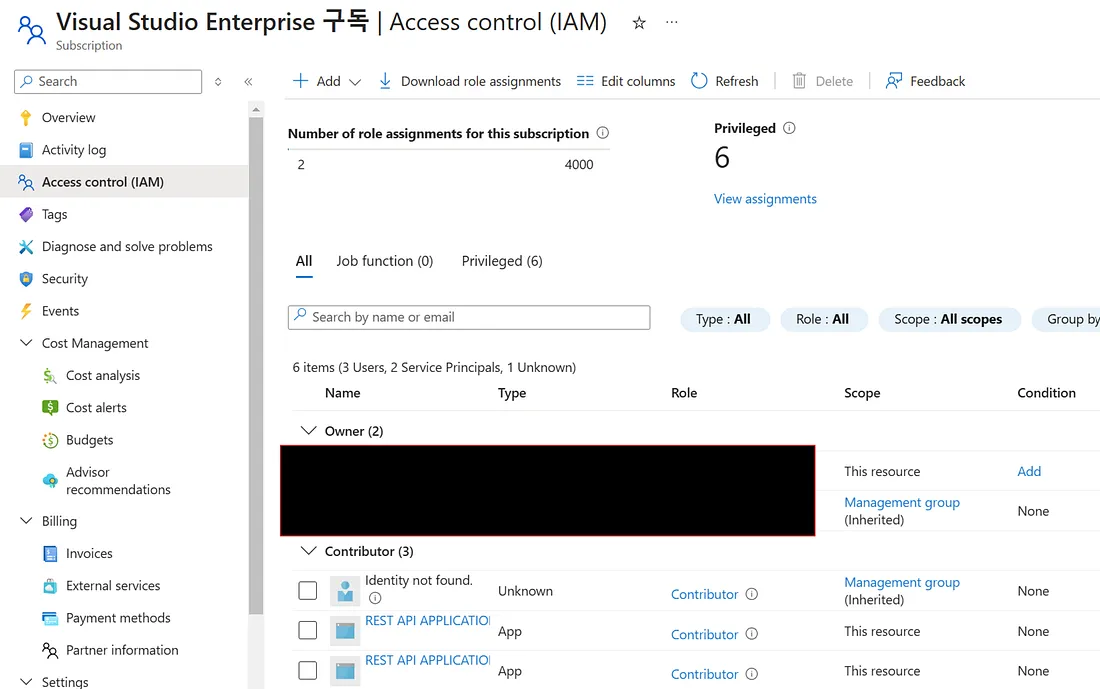Tick the last REST API APPLICATION checkbox
The width and height of the screenshot is (1100, 689).
[308, 671]
